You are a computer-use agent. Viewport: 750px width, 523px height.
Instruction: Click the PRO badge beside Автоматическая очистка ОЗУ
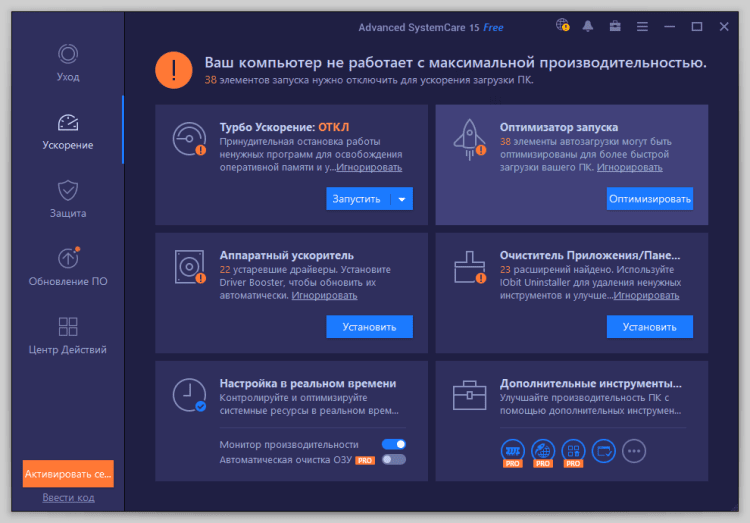click(365, 460)
